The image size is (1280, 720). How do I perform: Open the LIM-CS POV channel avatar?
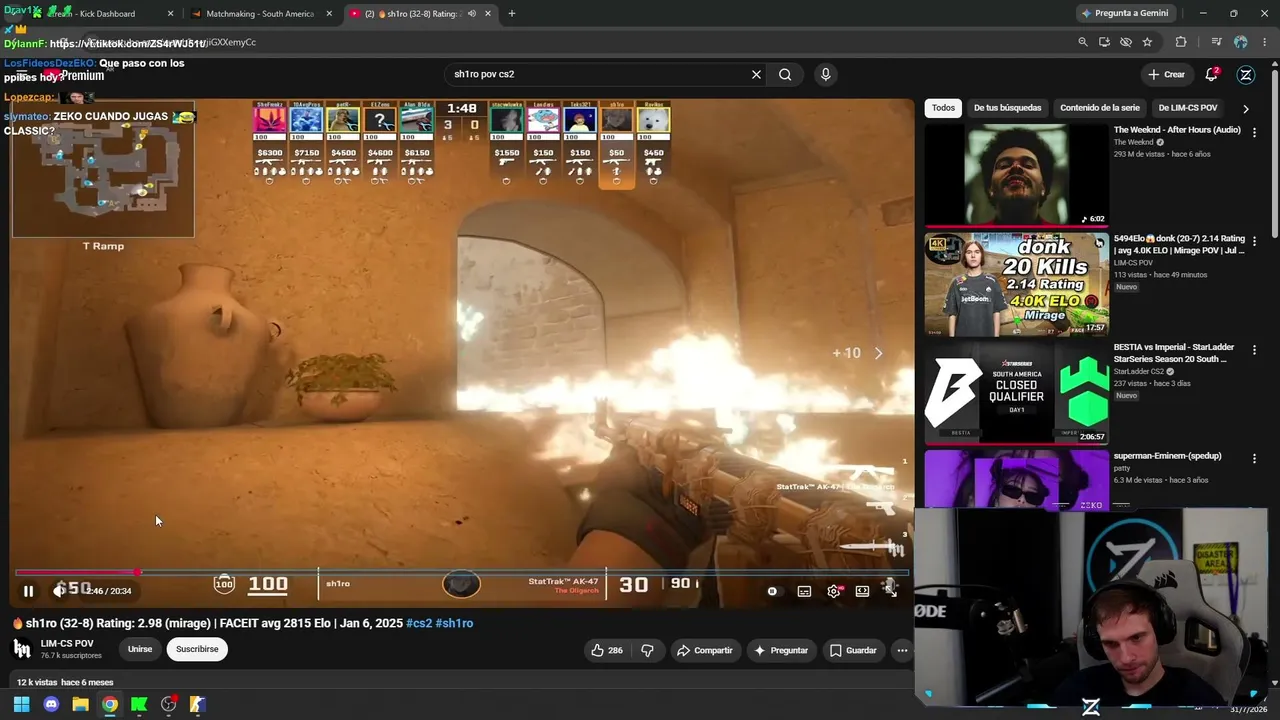click(22, 649)
